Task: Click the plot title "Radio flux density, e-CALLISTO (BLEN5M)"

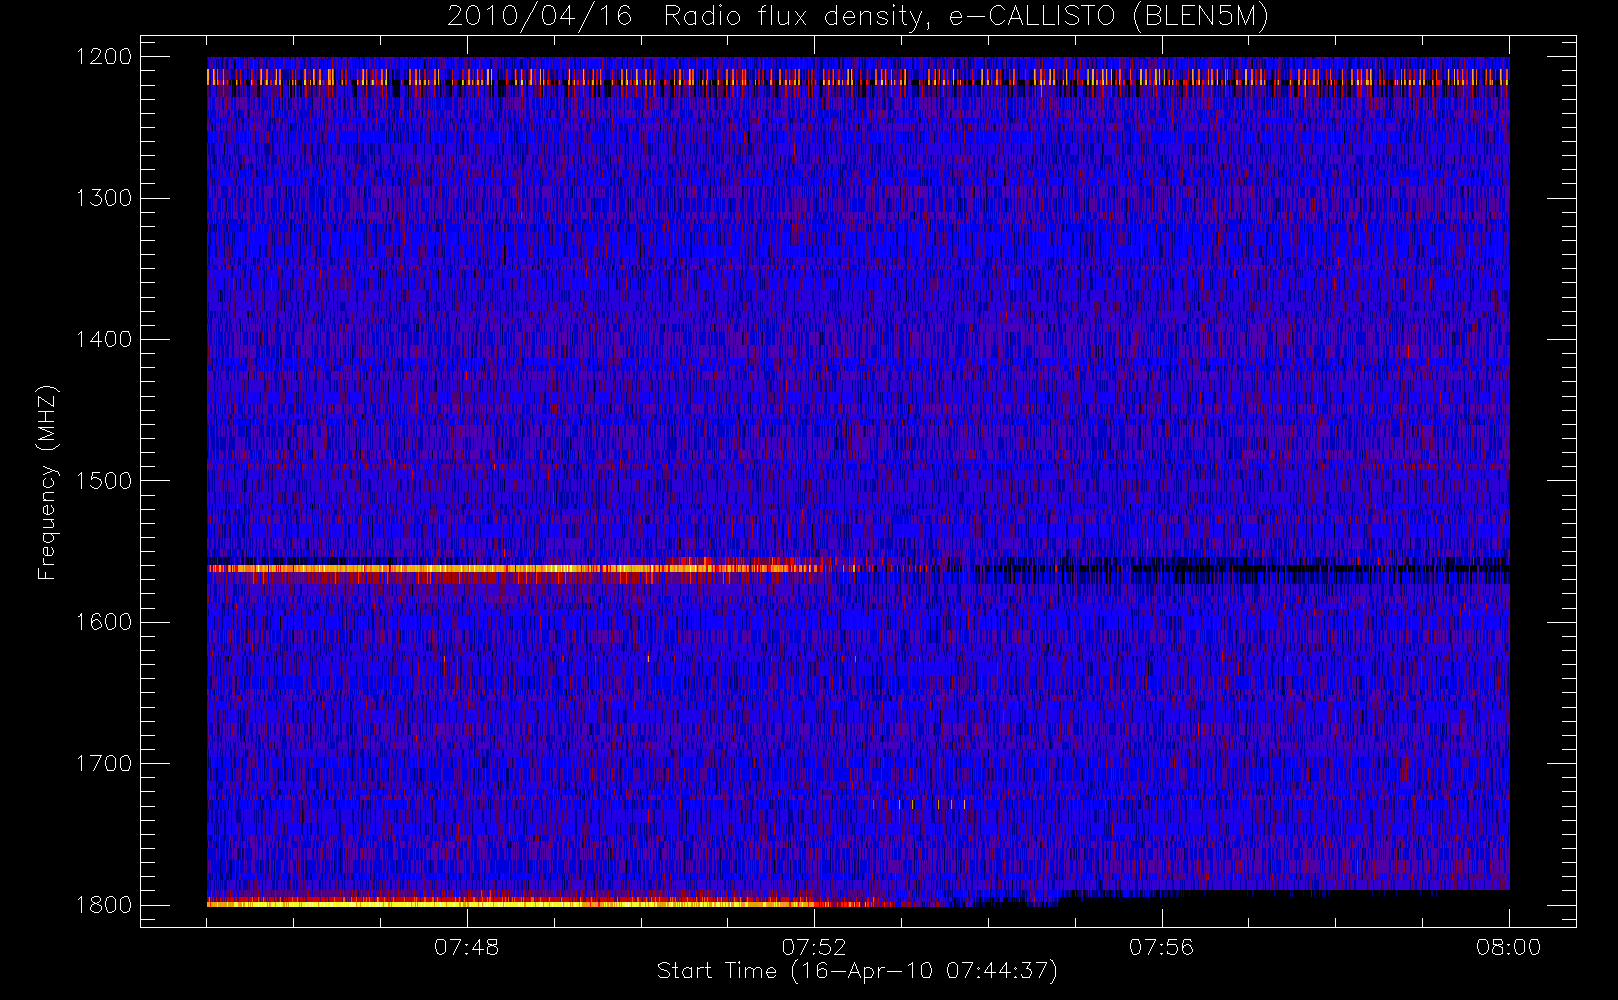Action: click(x=966, y=17)
